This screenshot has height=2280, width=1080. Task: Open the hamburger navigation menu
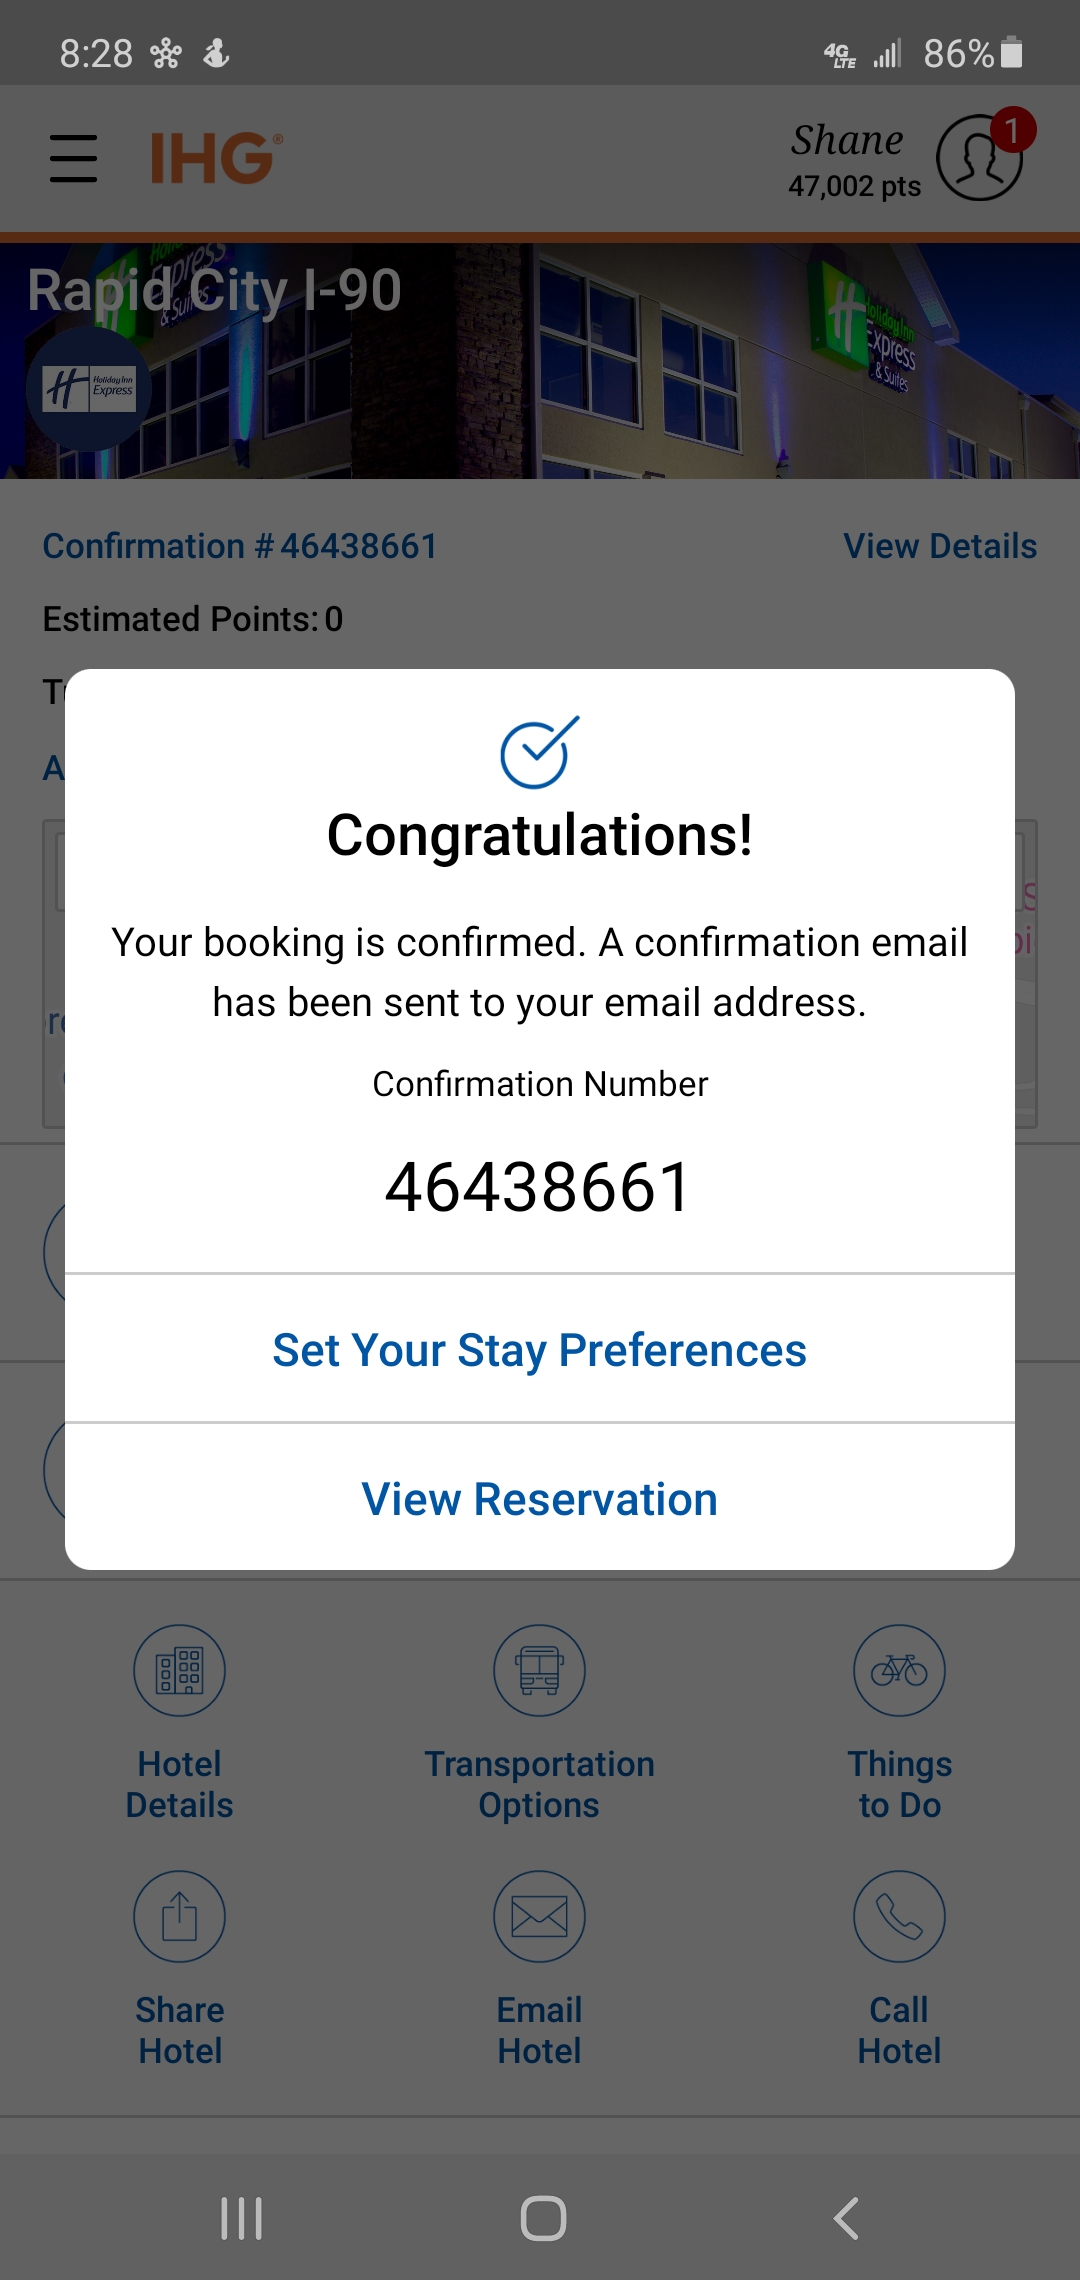[73, 159]
